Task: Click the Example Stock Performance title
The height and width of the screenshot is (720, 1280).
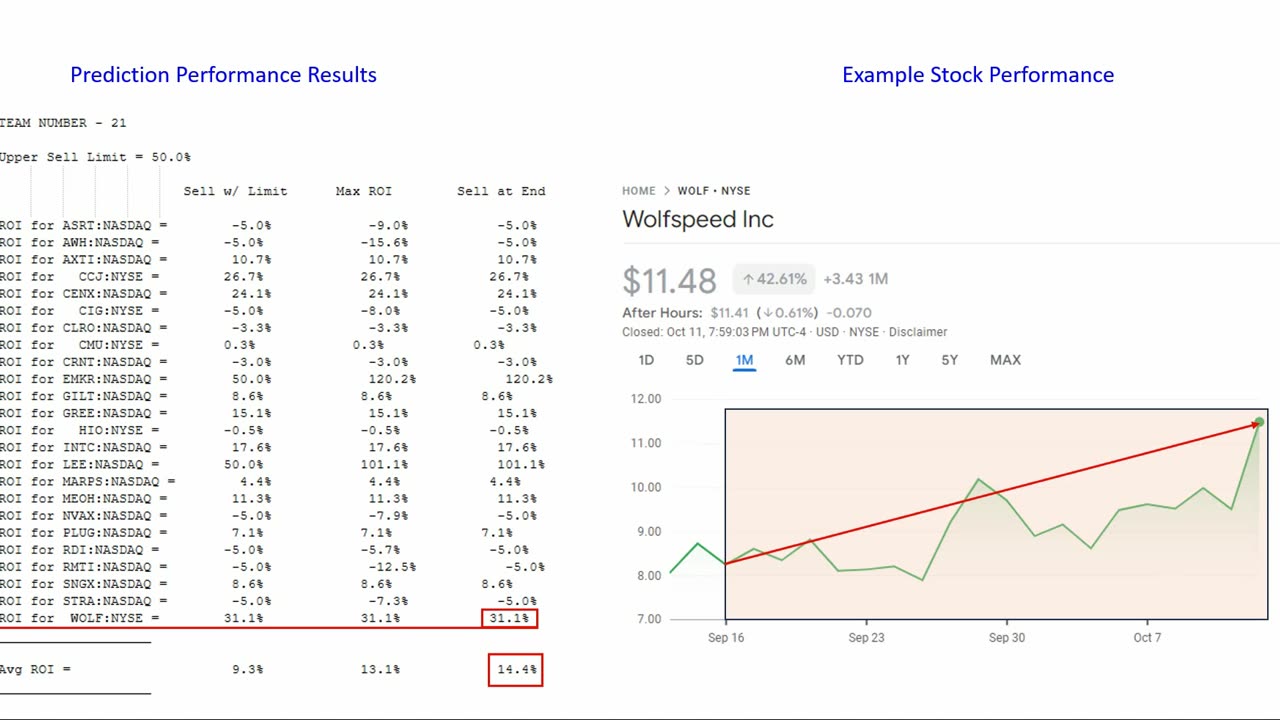Action: pyautogui.click(x=978, y=75)
